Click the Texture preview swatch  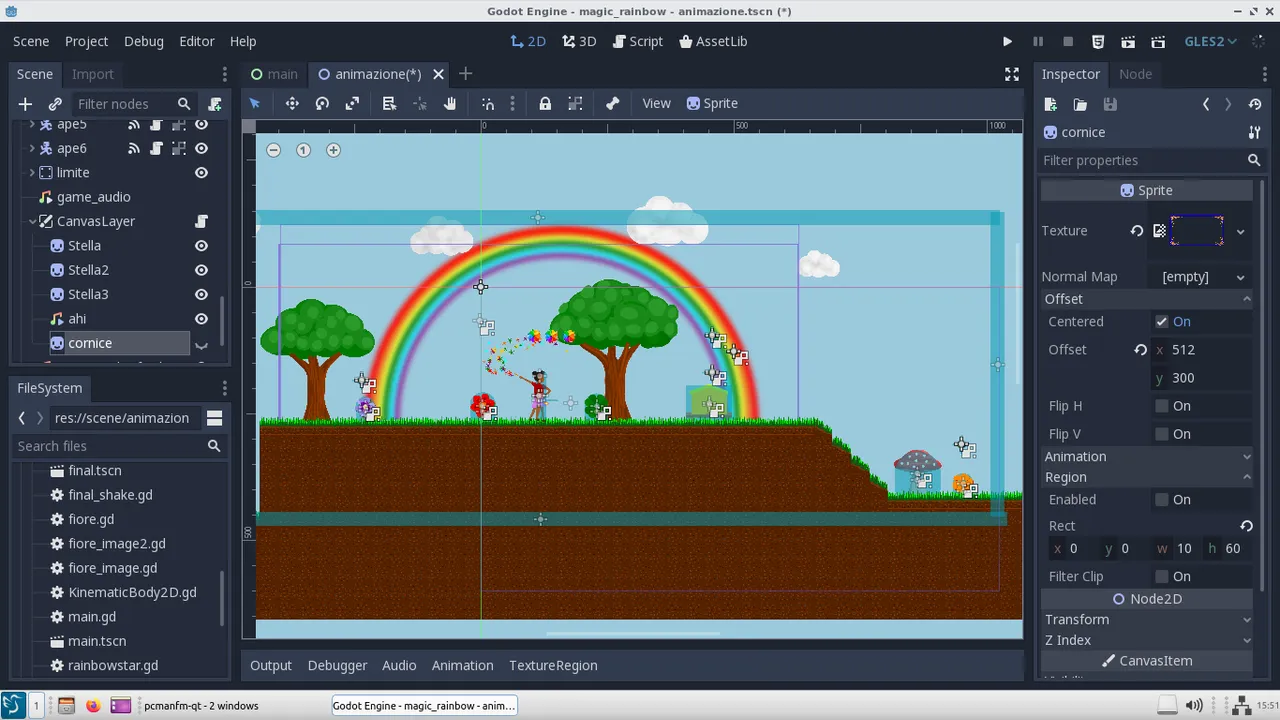point(1197,231)
